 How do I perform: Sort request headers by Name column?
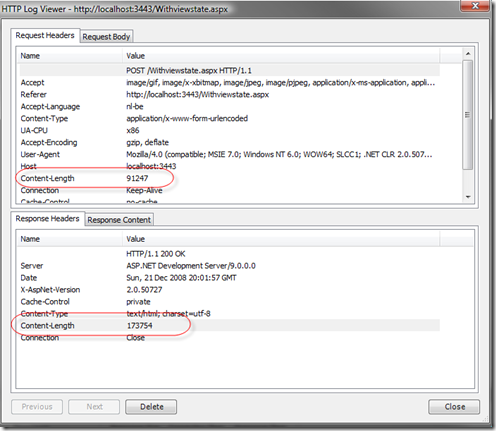click(71, 56)
